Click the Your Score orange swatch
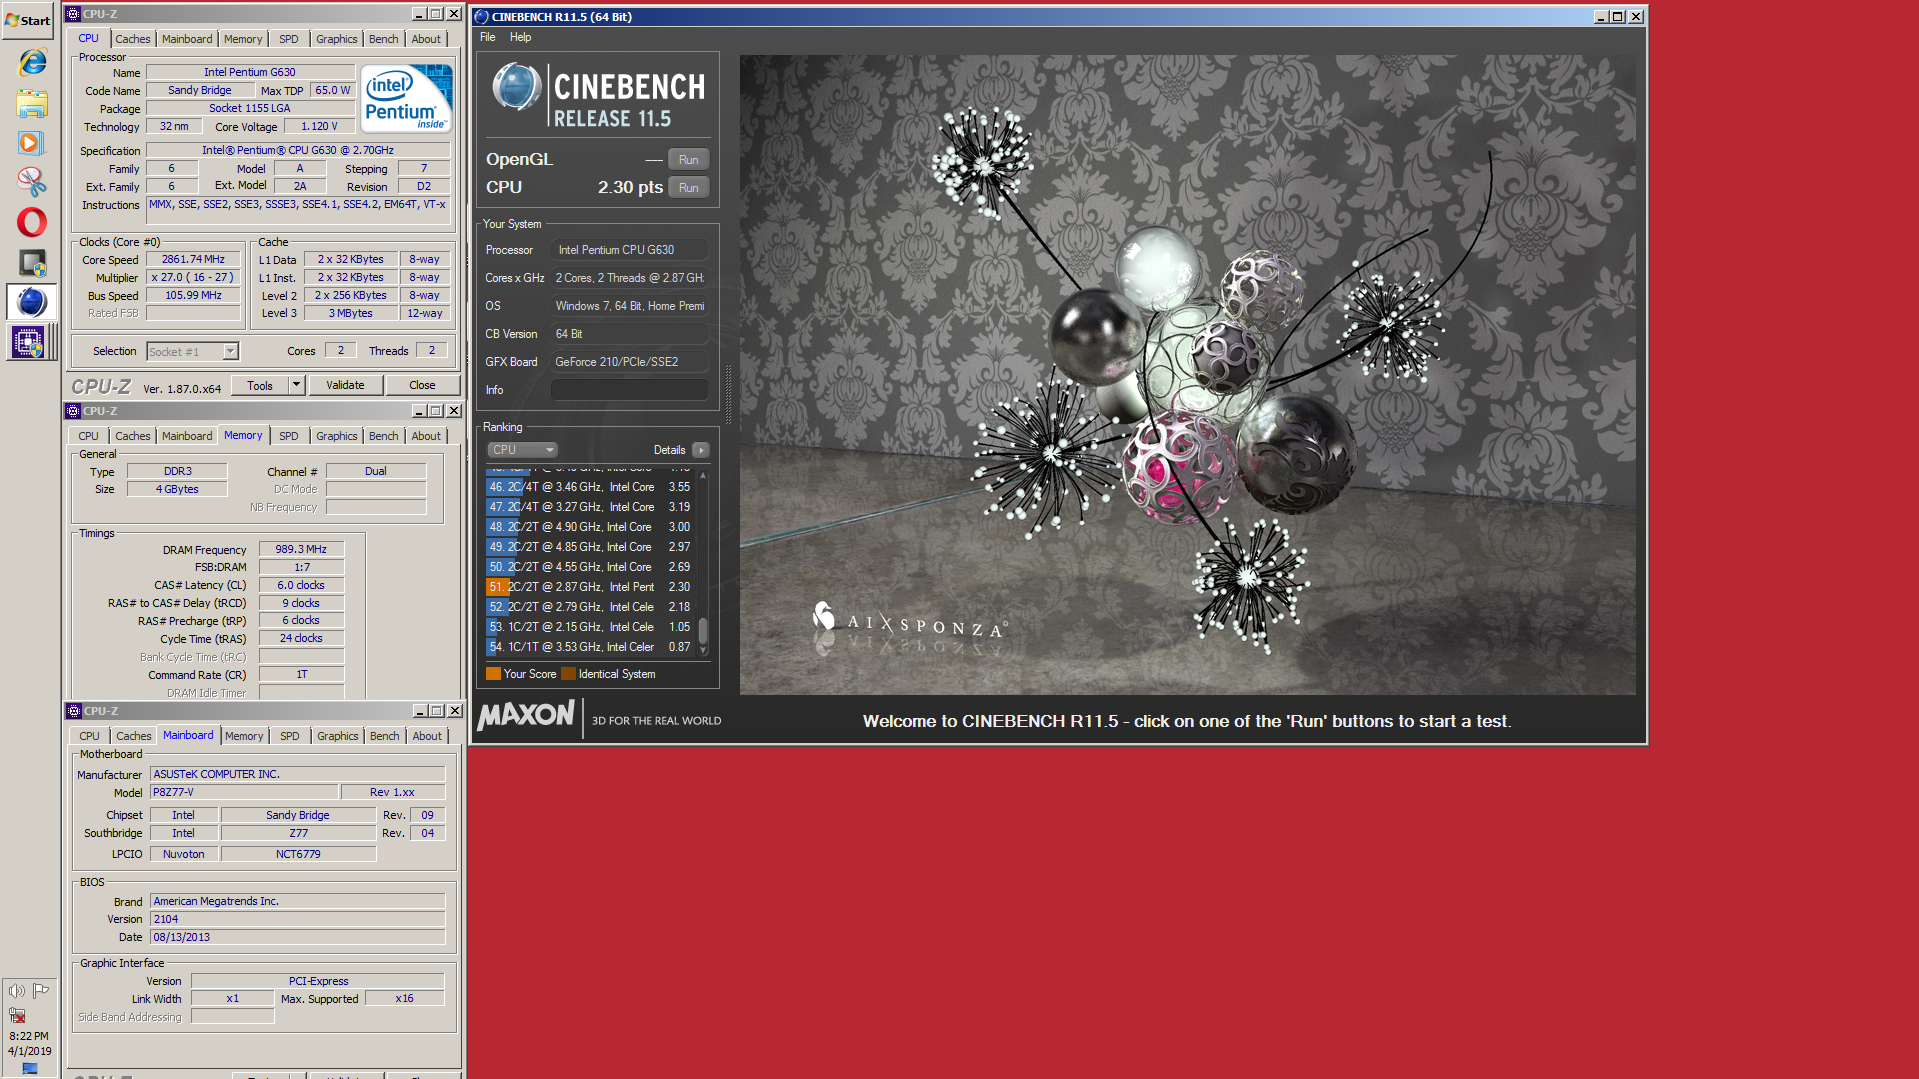The width and height of the screenshot is (1919, 1079). click(493, 674)
